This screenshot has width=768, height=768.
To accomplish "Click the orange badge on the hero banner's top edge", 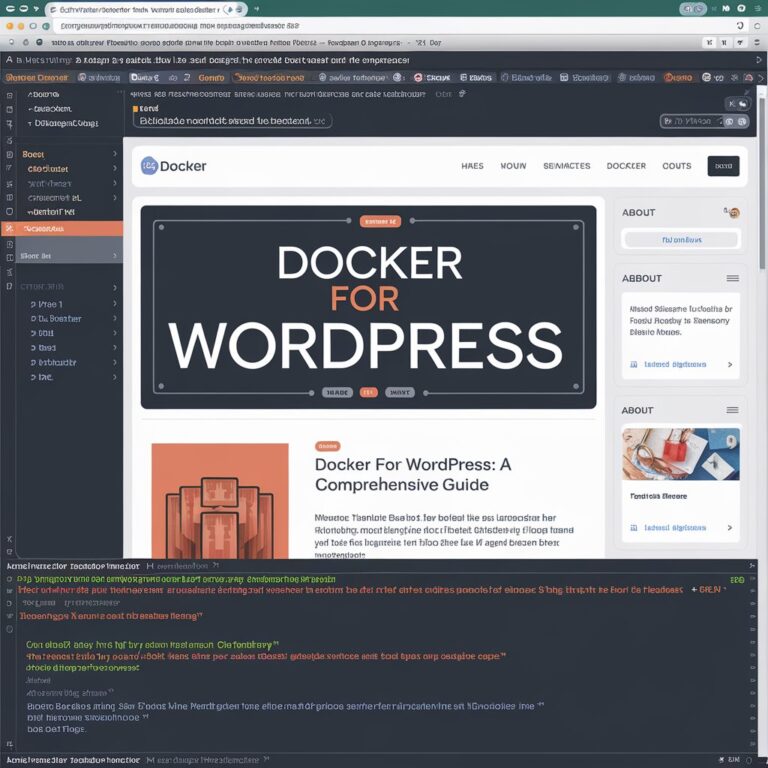I will 380,221.
